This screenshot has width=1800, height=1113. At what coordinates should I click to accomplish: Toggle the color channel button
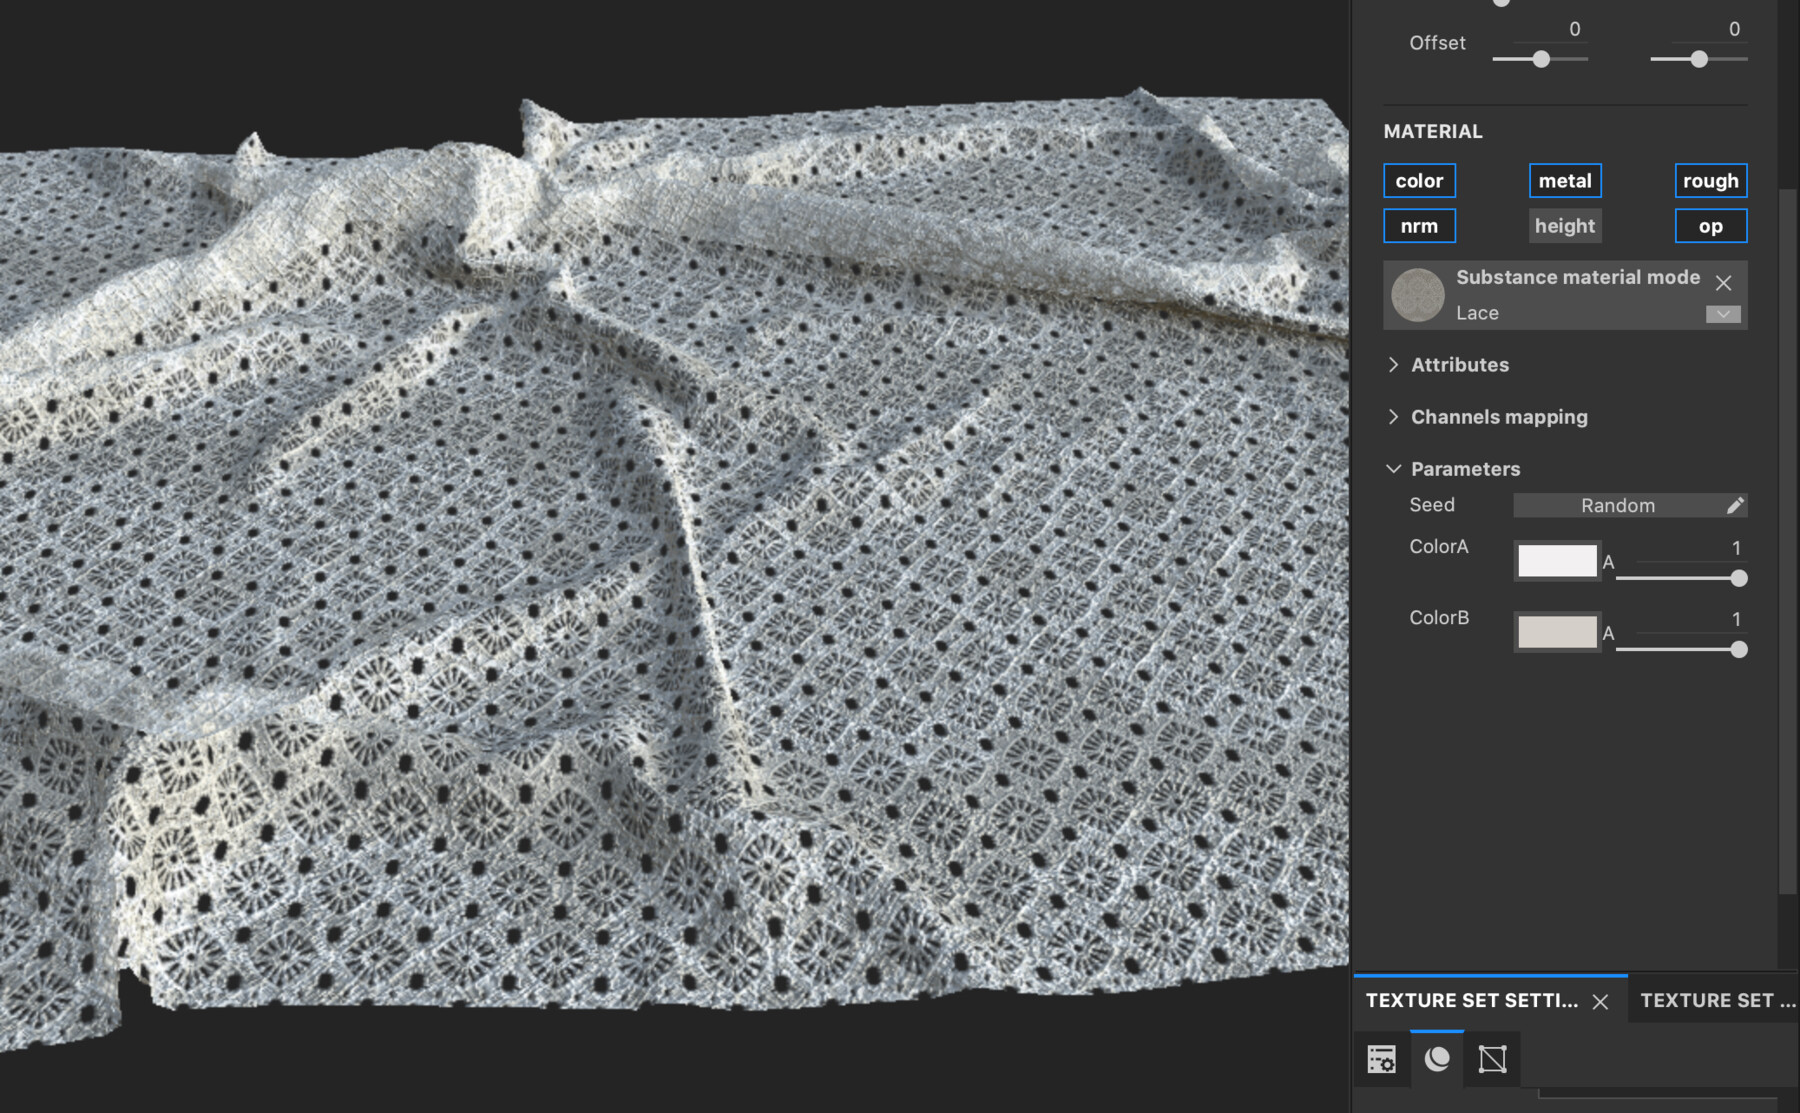[x=1419, y=181]
